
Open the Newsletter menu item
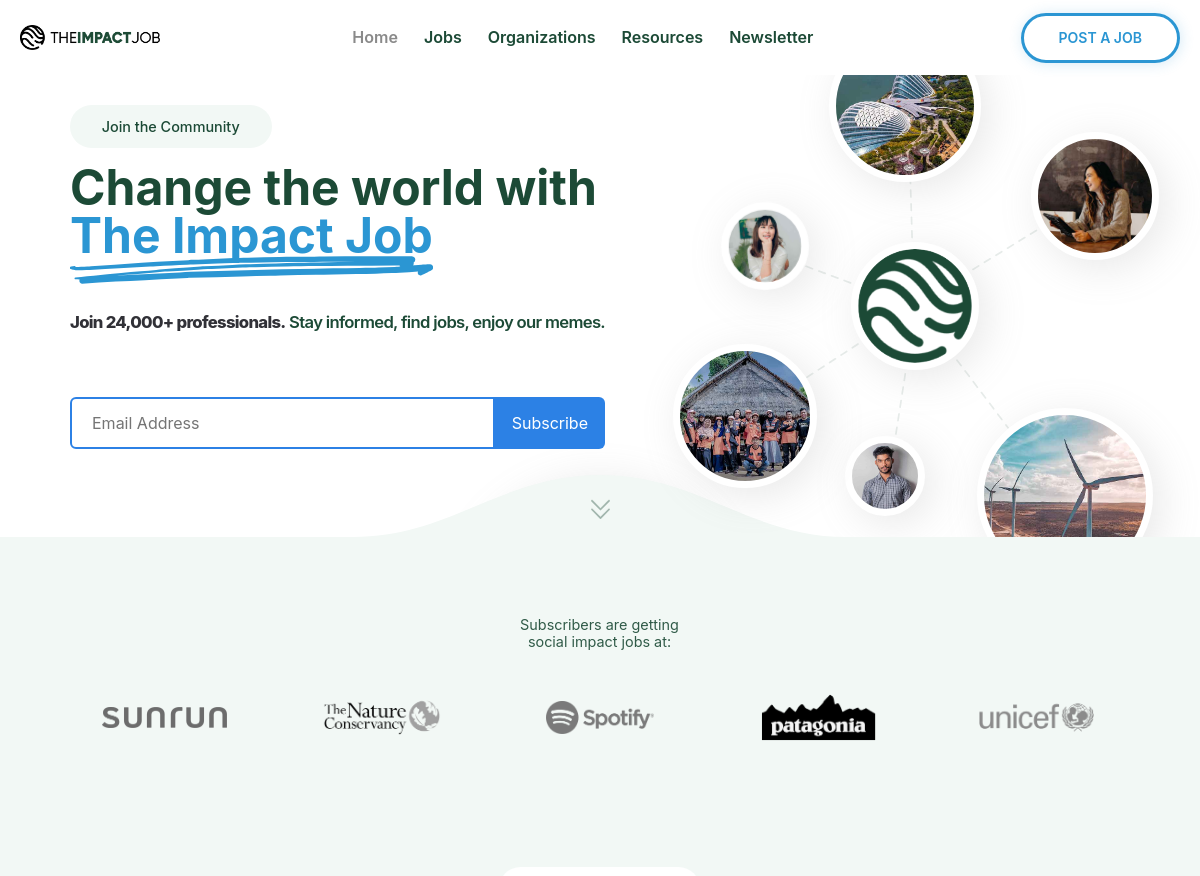pyautogui.click(x=771, y=37)
